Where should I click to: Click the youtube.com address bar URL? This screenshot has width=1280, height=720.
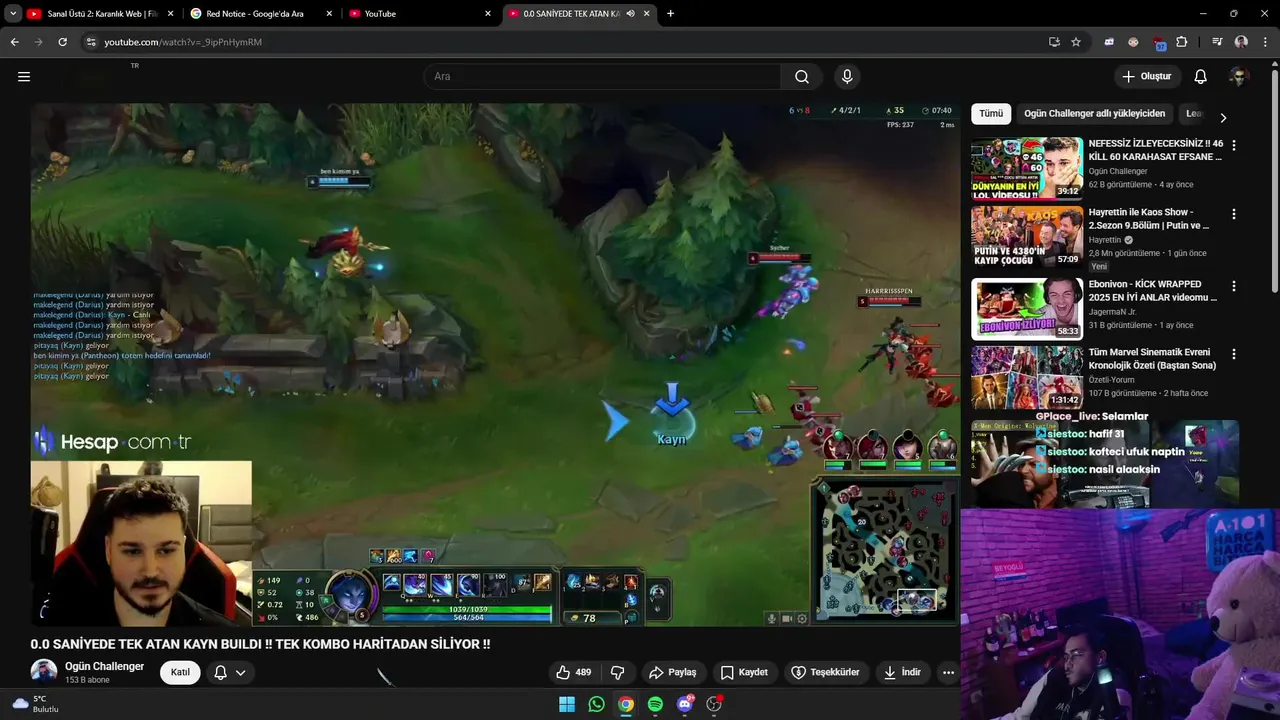pos(183,42)
